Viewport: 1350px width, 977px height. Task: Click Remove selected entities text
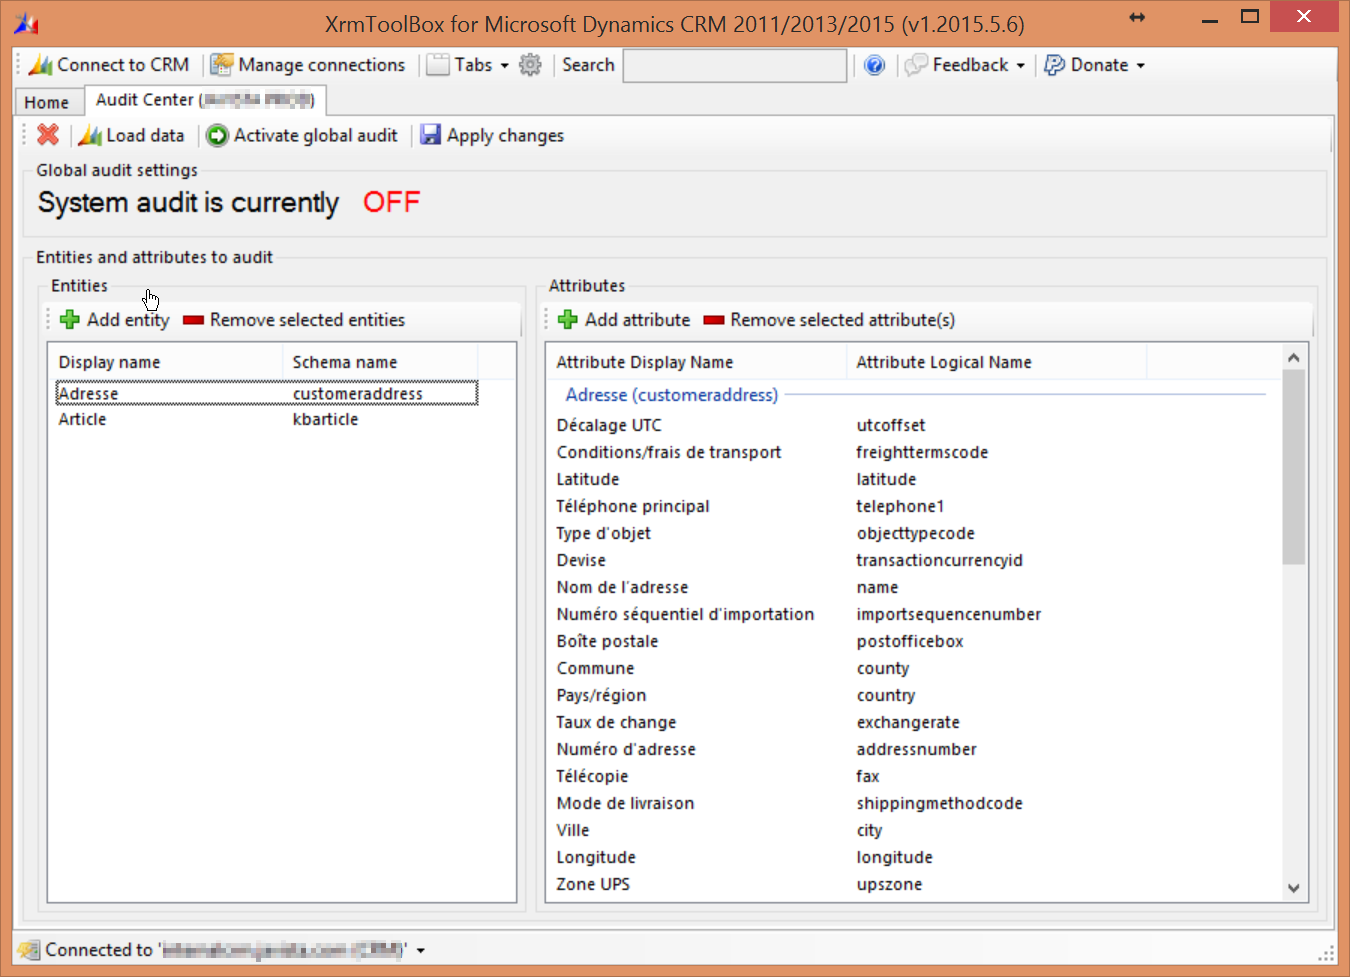point(307,320)
